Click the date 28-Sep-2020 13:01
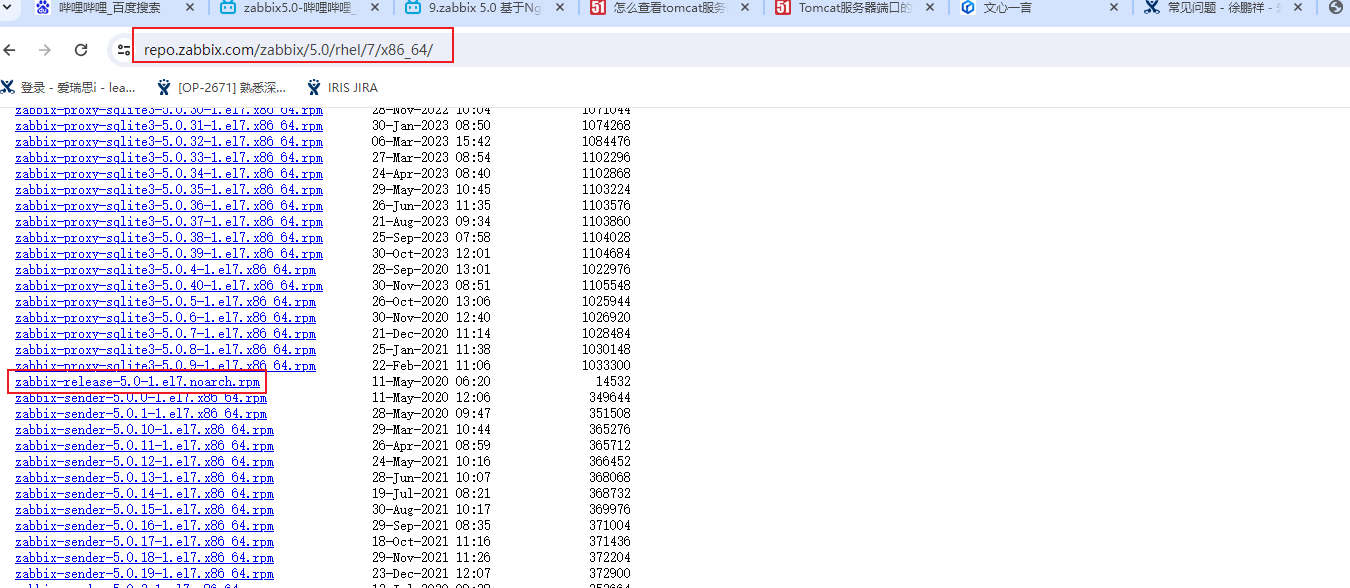This screenshot has height=588, width=1350. [x=431, y=270]
